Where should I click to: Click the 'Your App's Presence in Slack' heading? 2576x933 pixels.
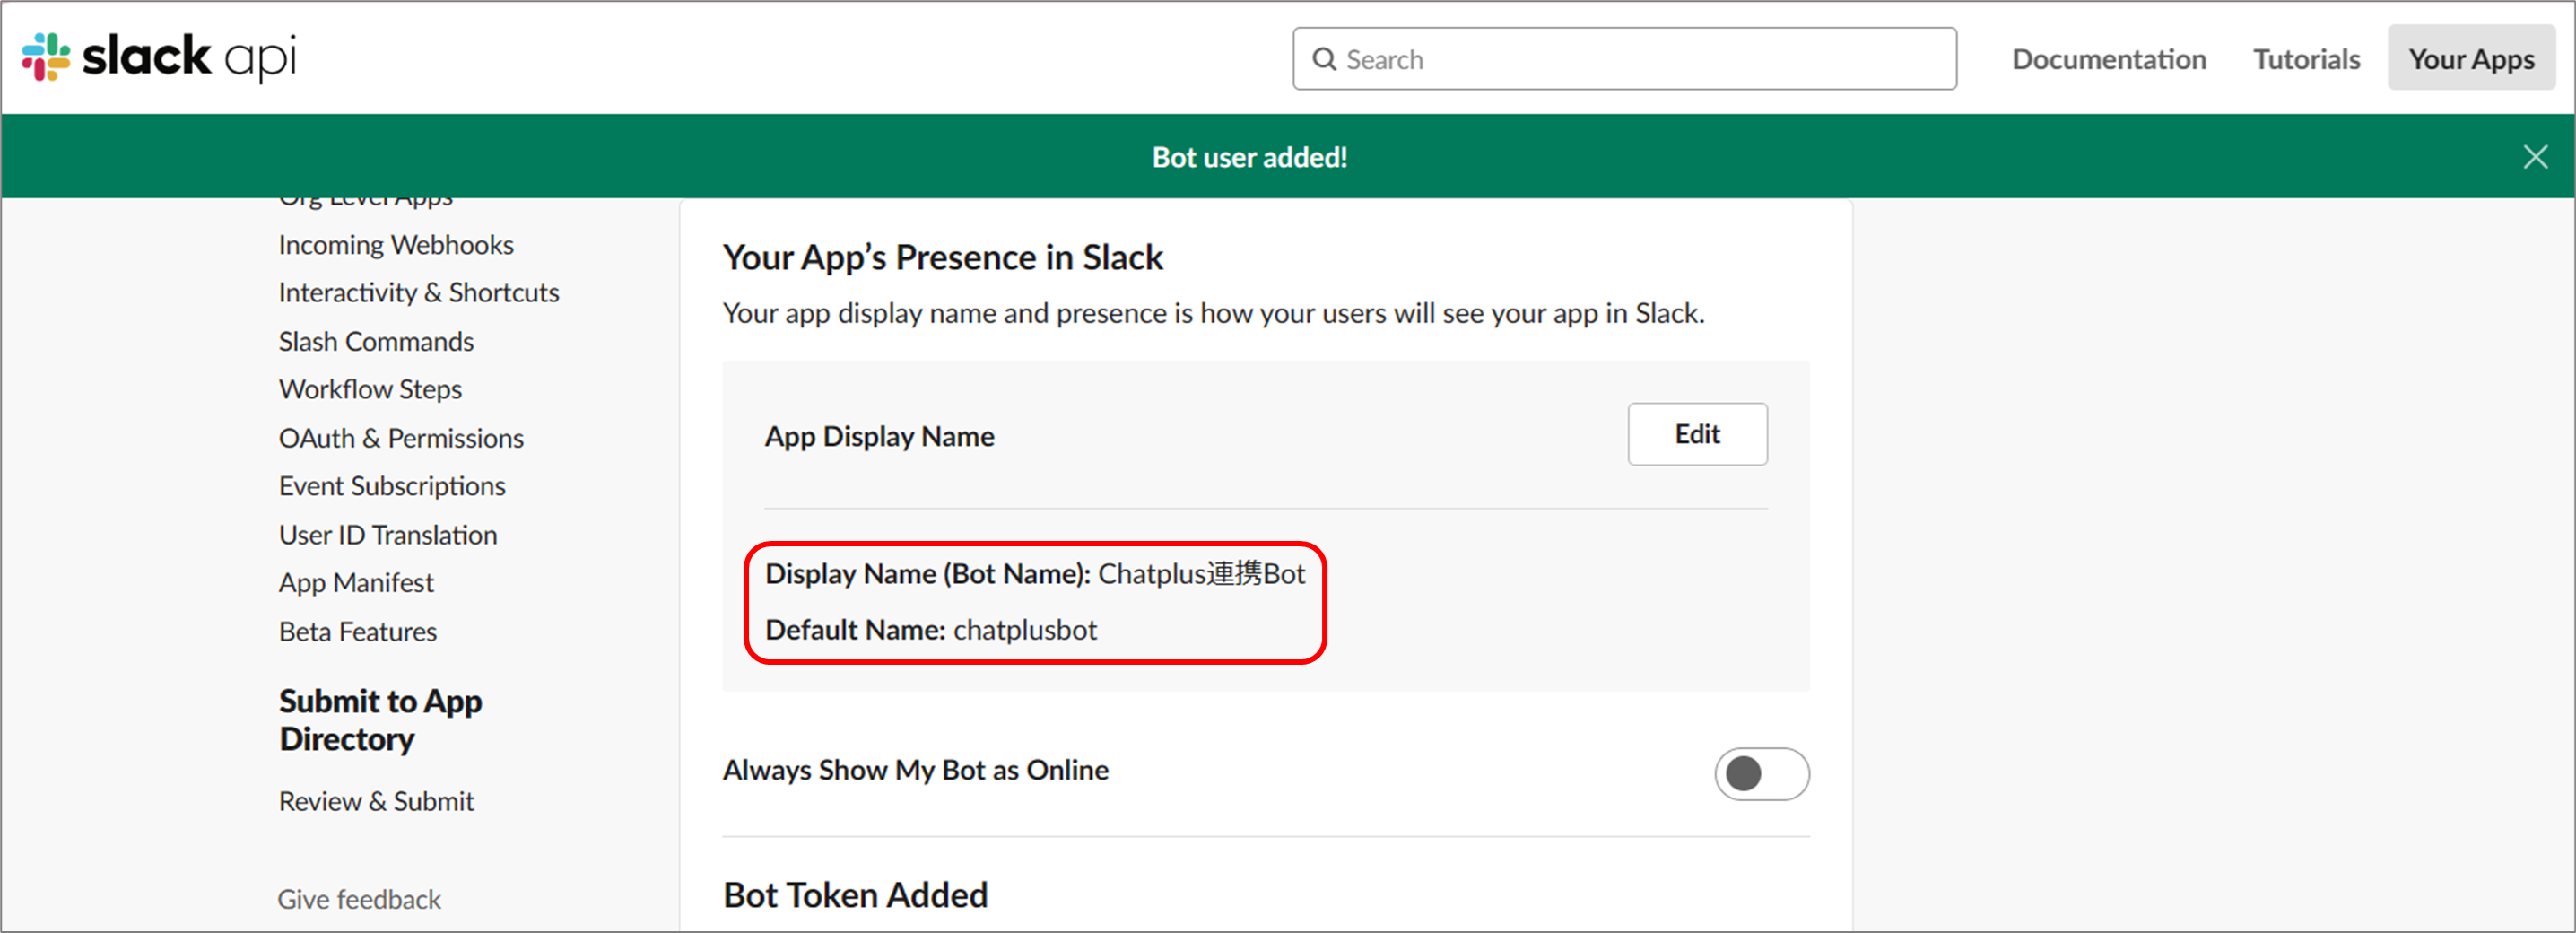point(943,258)
